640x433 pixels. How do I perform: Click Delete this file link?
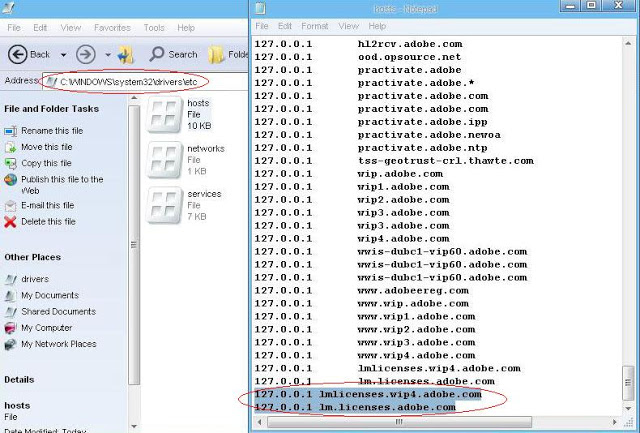coord(49,222)
